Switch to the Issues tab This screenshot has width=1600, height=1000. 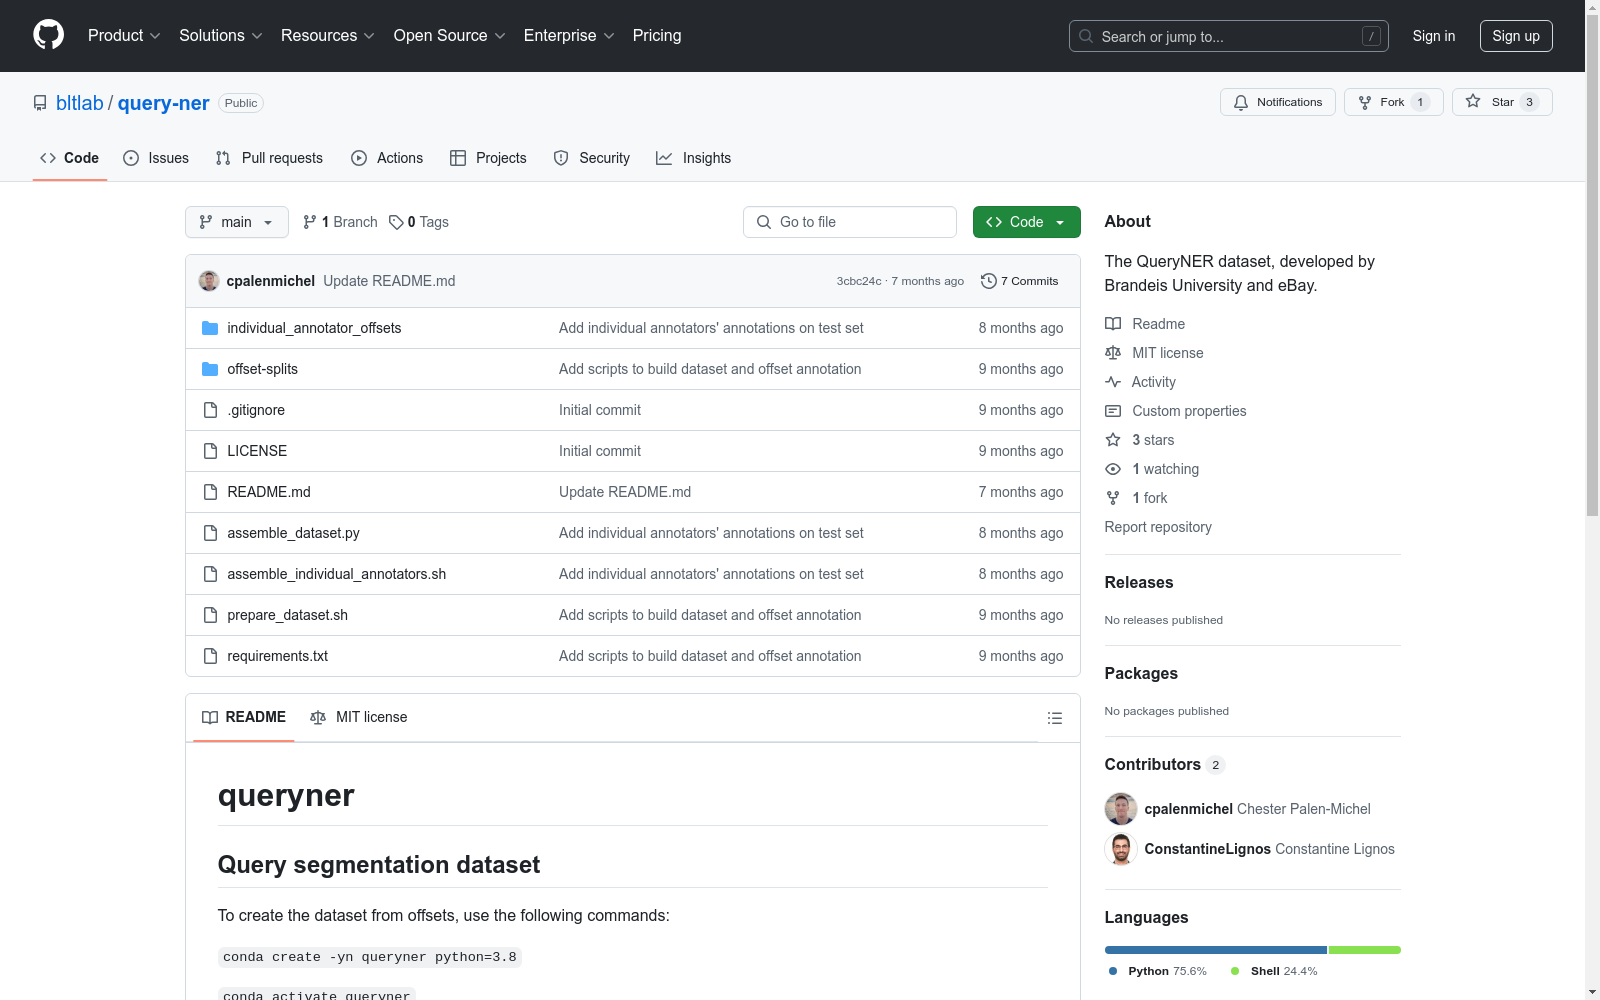click(x=156, y=158)
